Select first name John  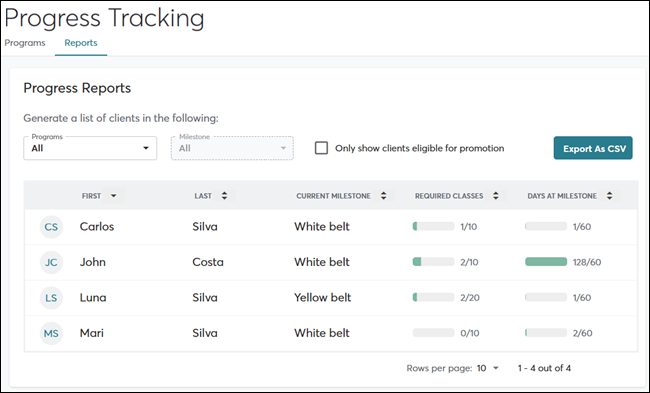point(92,262)
